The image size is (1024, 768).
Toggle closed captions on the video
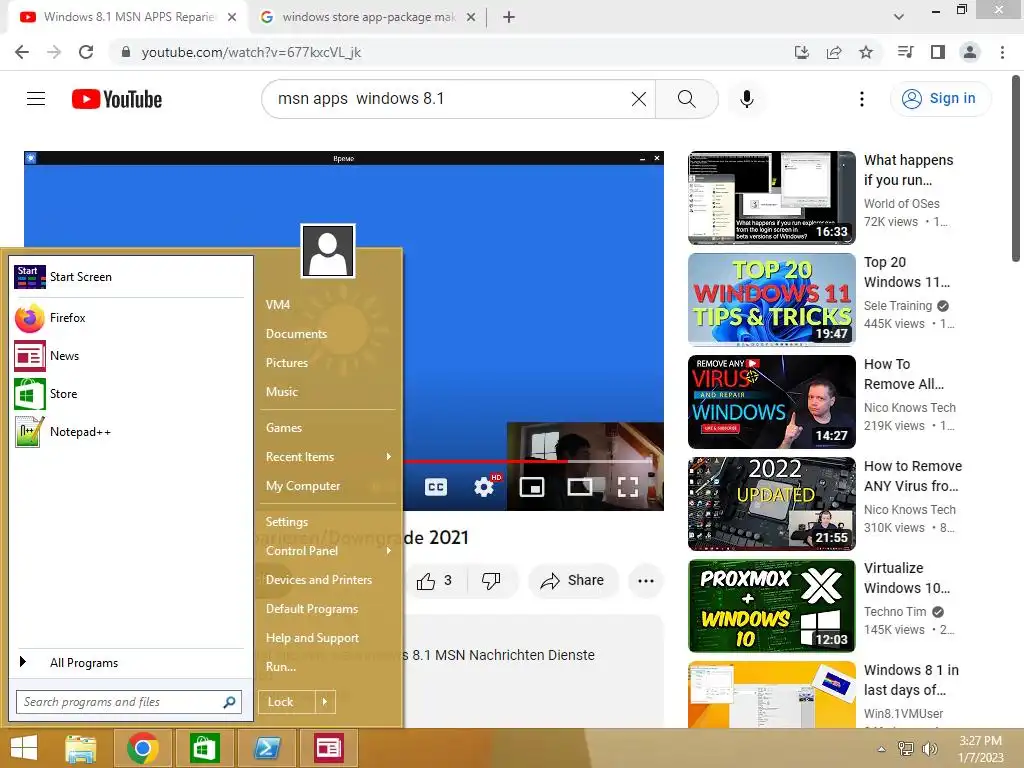[x=436, y=487]
